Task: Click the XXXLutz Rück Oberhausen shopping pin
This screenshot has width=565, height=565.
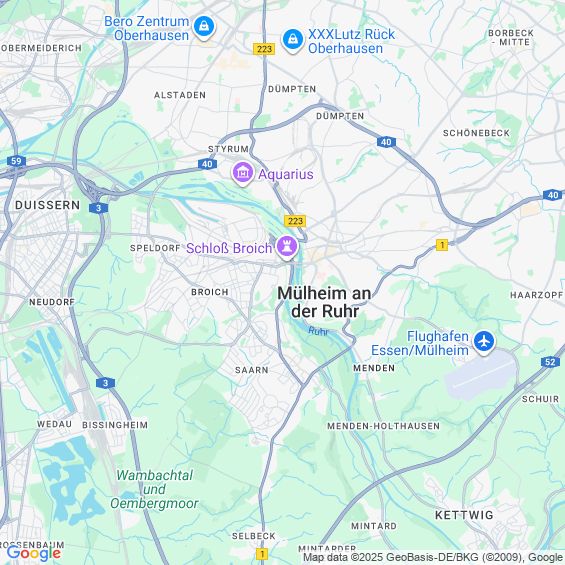Action: (x=293, y=40)
